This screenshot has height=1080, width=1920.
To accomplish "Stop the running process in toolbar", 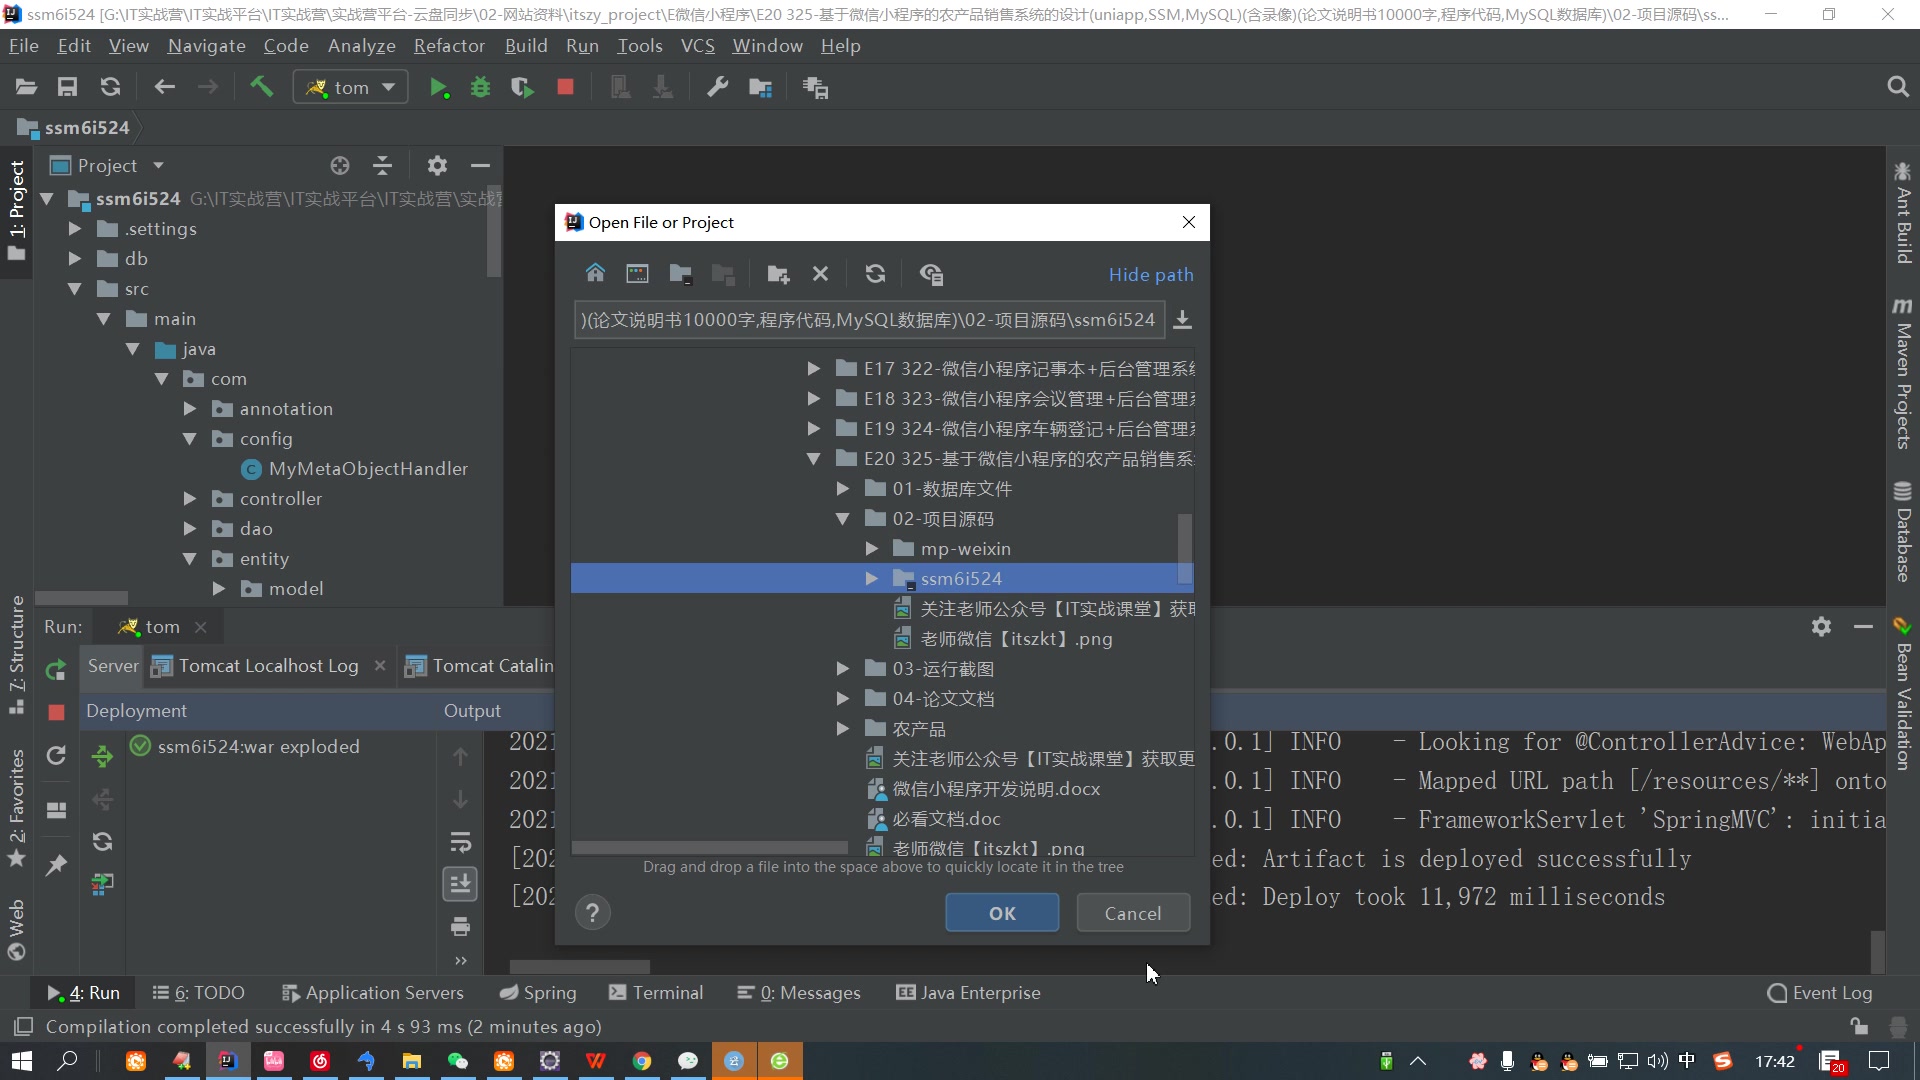I will coord(565,88).
